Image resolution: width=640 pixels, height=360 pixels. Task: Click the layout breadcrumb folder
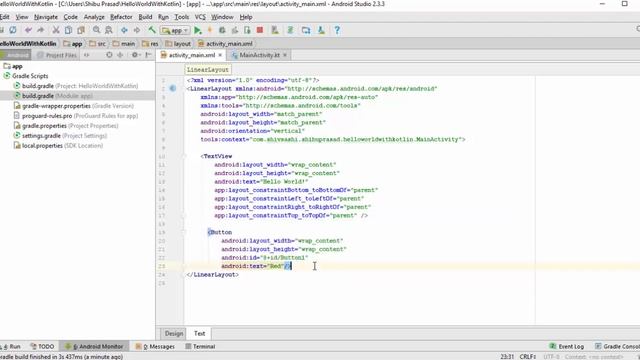coord(178,44)
